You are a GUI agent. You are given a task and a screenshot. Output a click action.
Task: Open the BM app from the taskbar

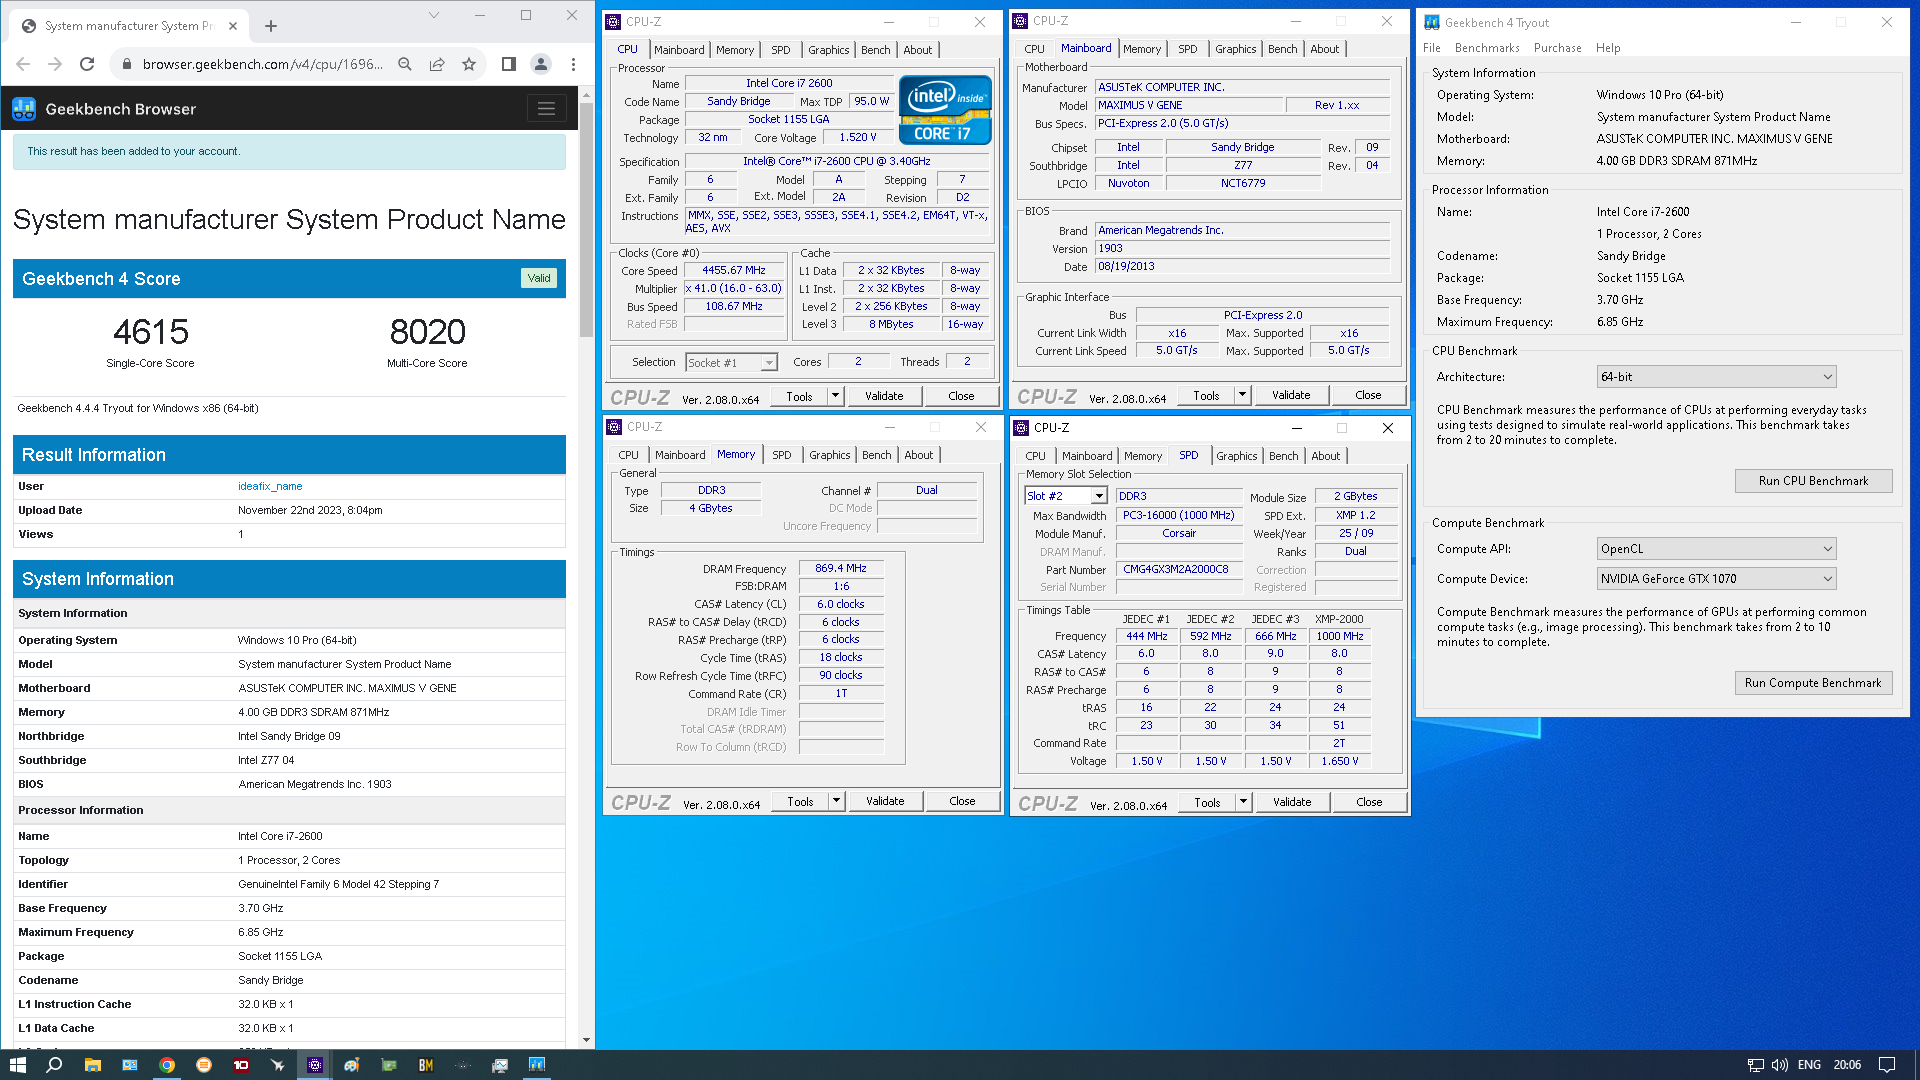tap(426, 1065)
